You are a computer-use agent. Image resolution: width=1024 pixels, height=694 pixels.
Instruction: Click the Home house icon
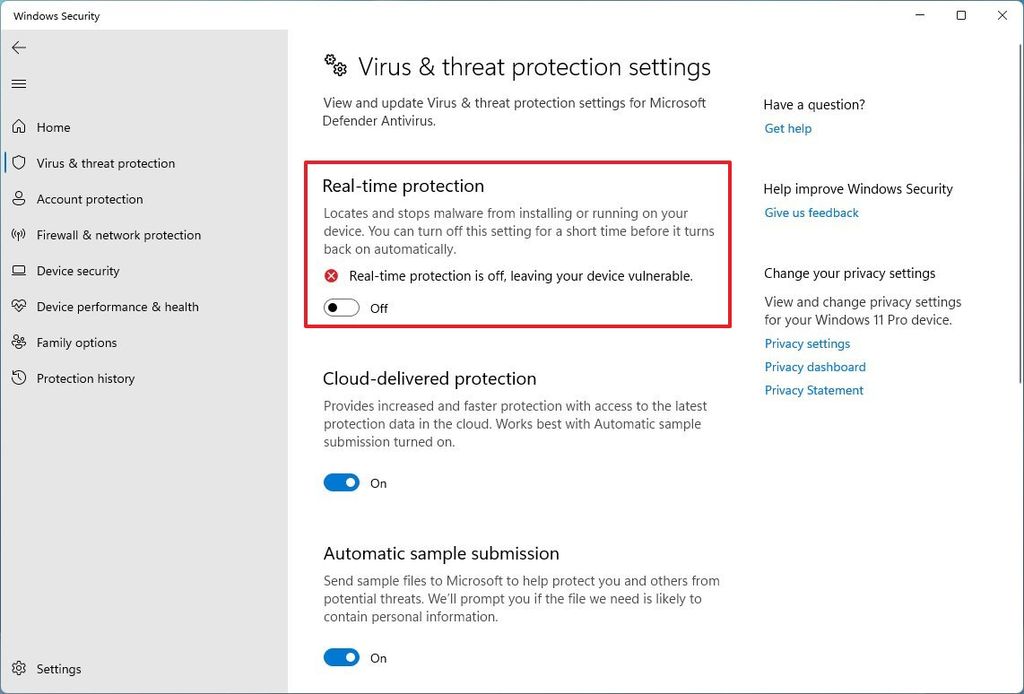coord(18,127)
